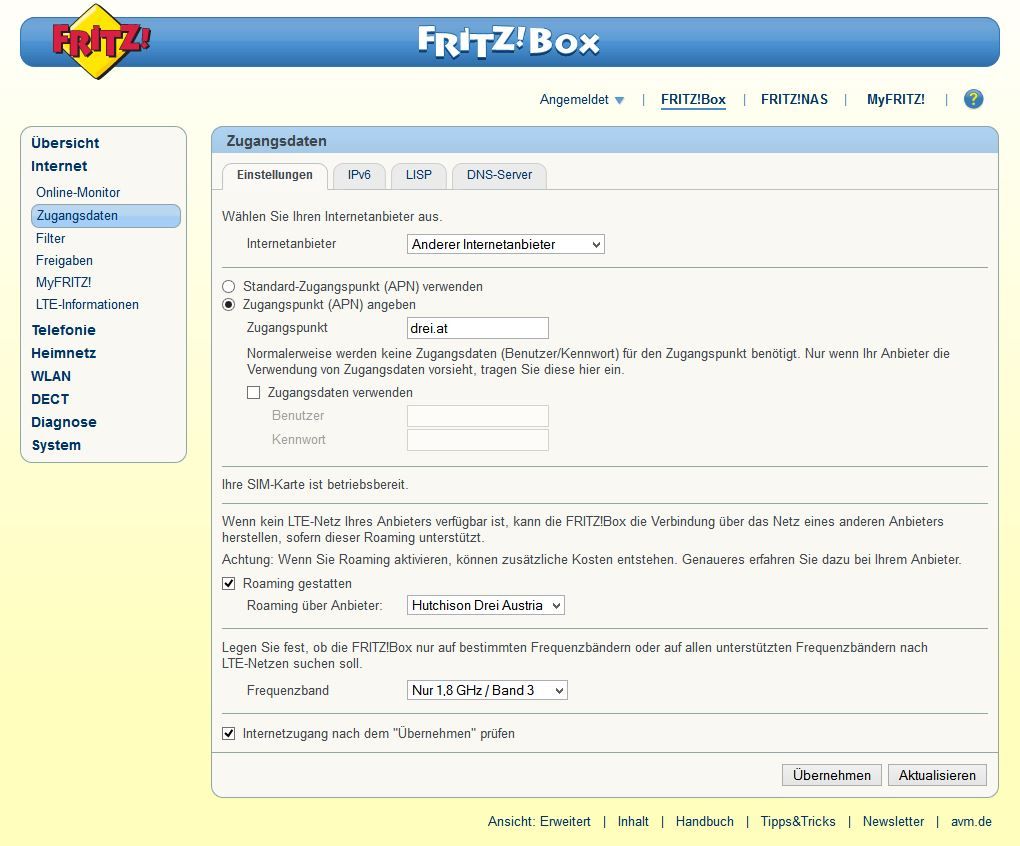Open the Internetanbieter dropdown

pos(505,244)
